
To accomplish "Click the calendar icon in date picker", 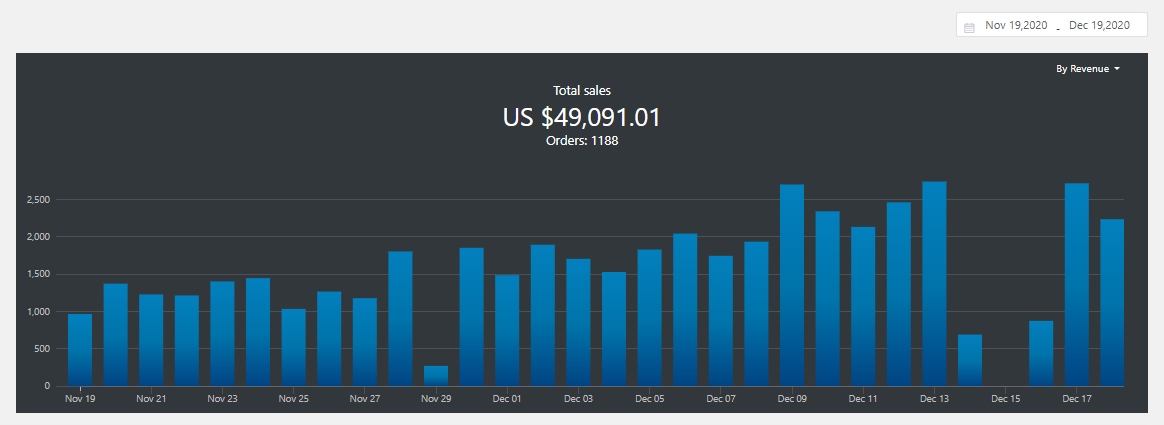I will 969,27.
